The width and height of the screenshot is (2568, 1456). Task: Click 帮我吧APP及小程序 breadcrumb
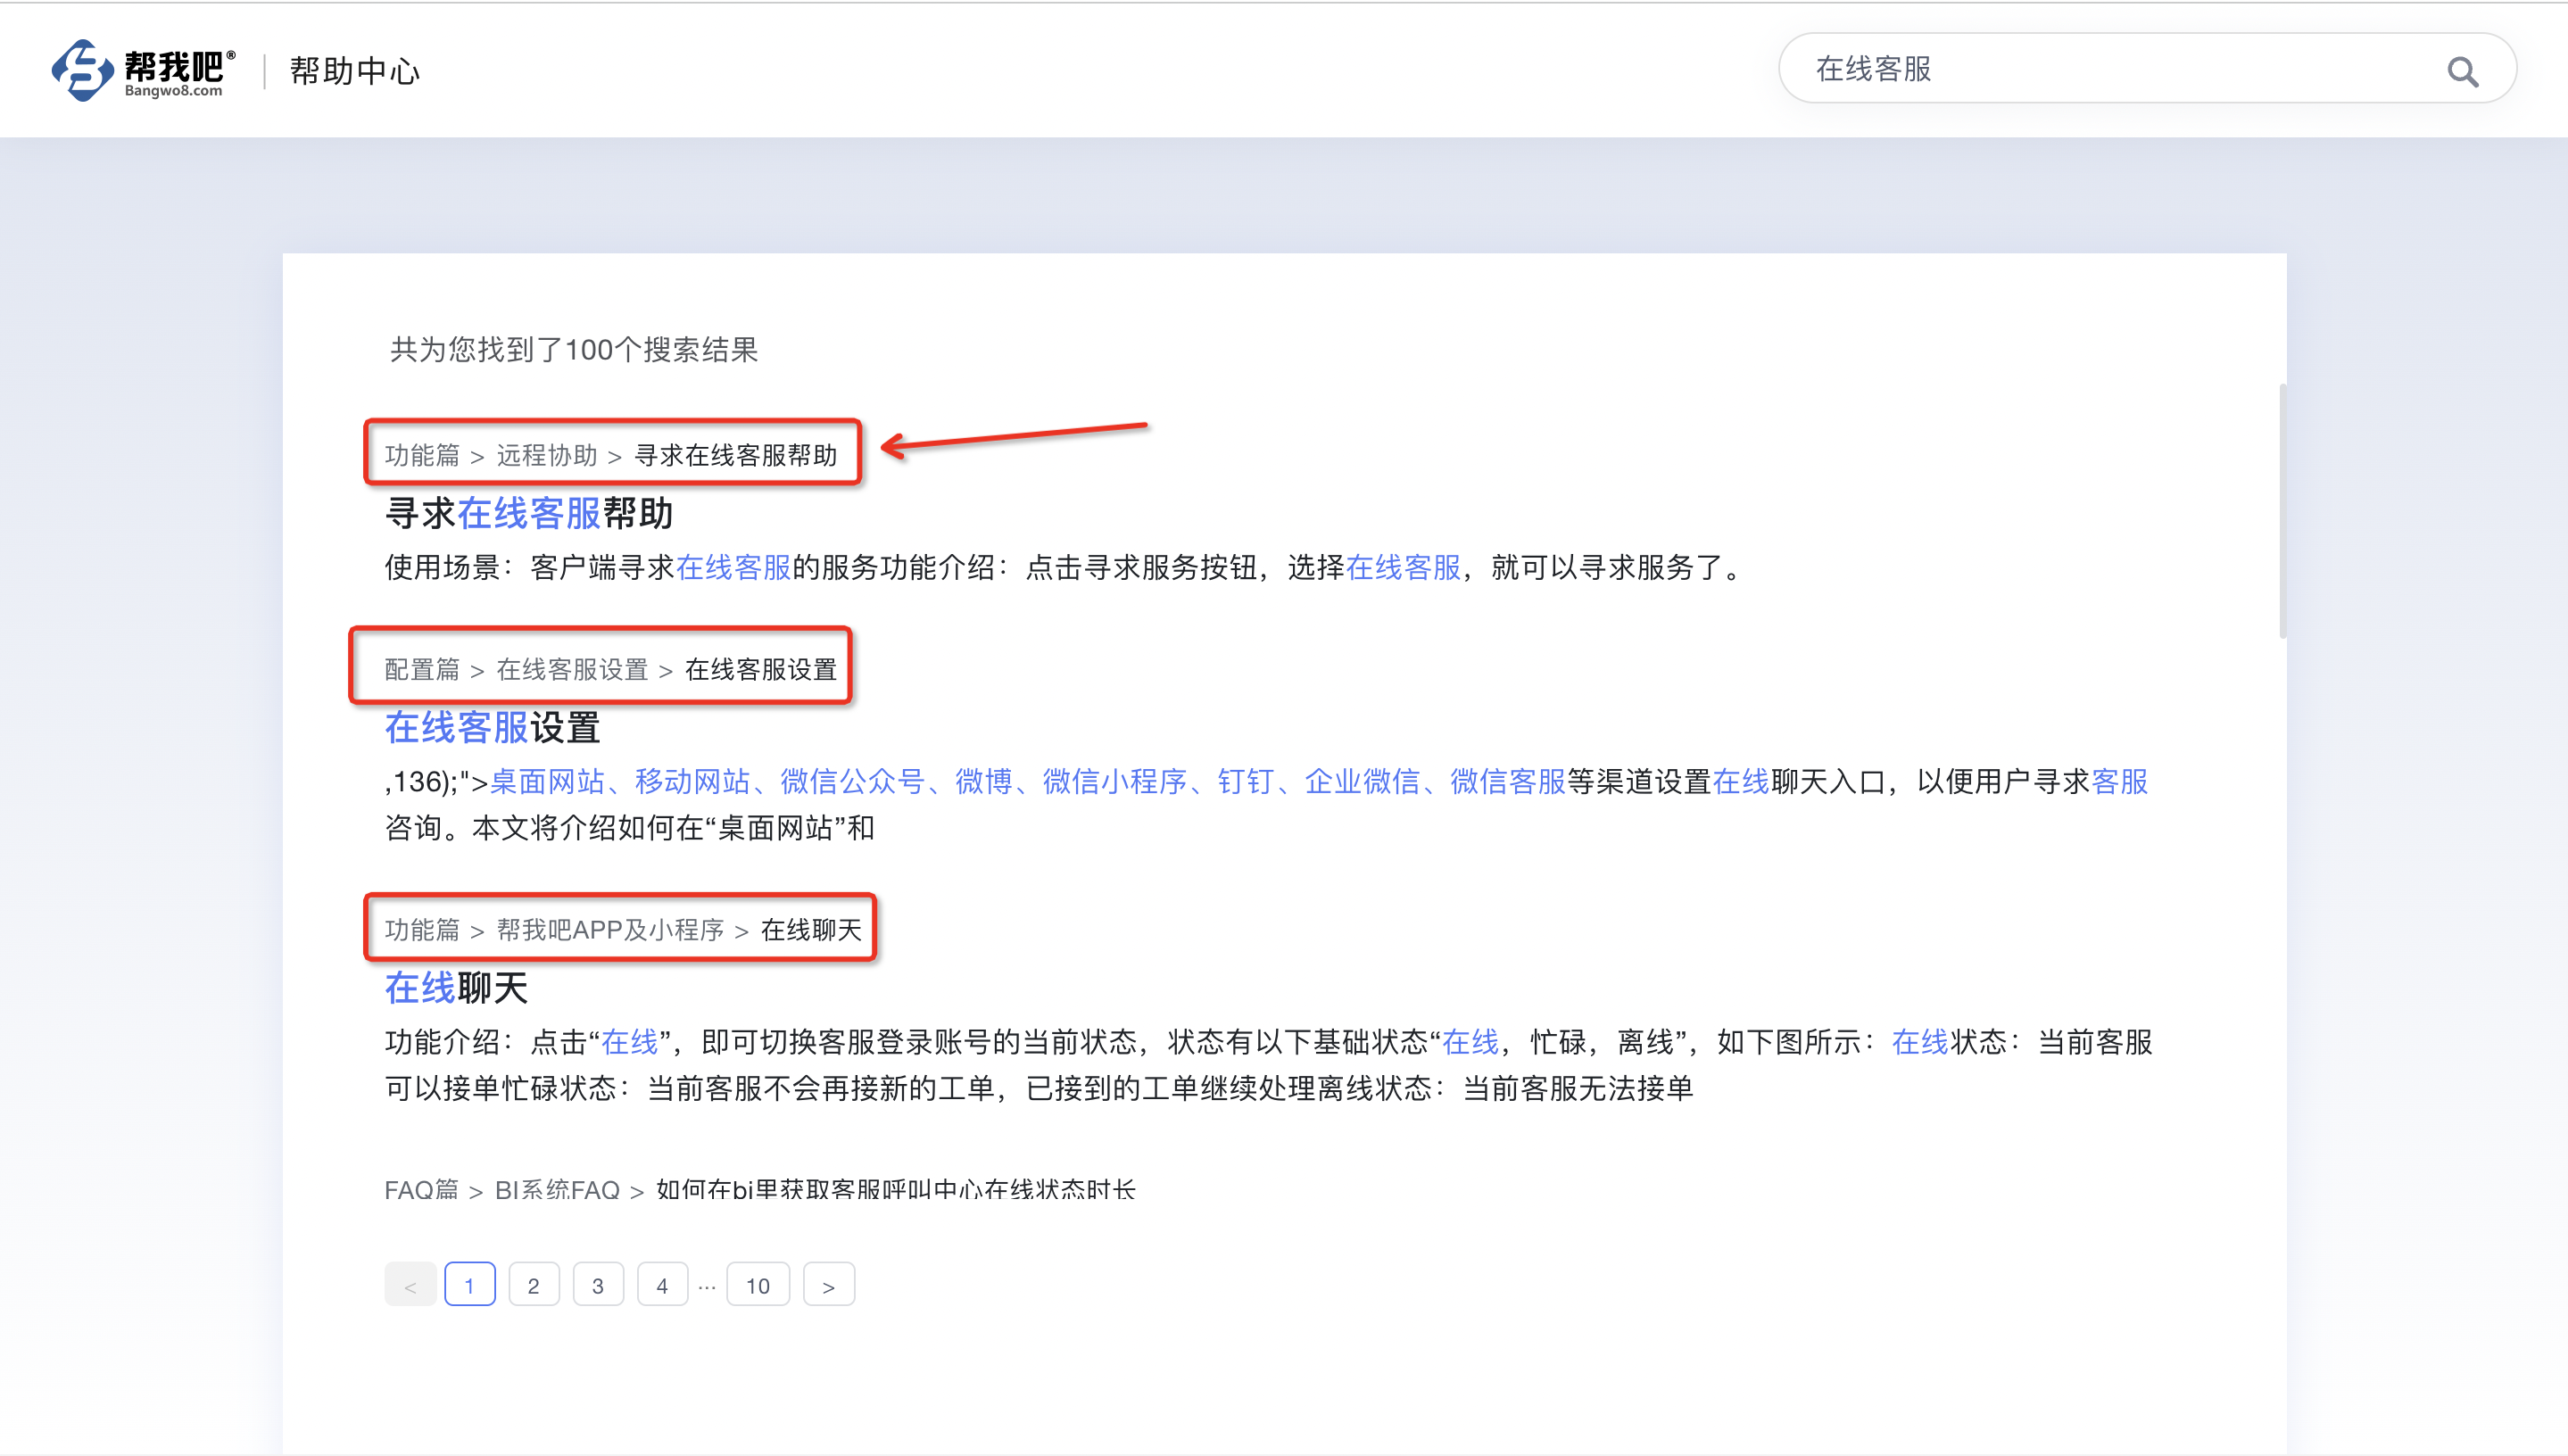pyautogui.click(x=610, y=930)
